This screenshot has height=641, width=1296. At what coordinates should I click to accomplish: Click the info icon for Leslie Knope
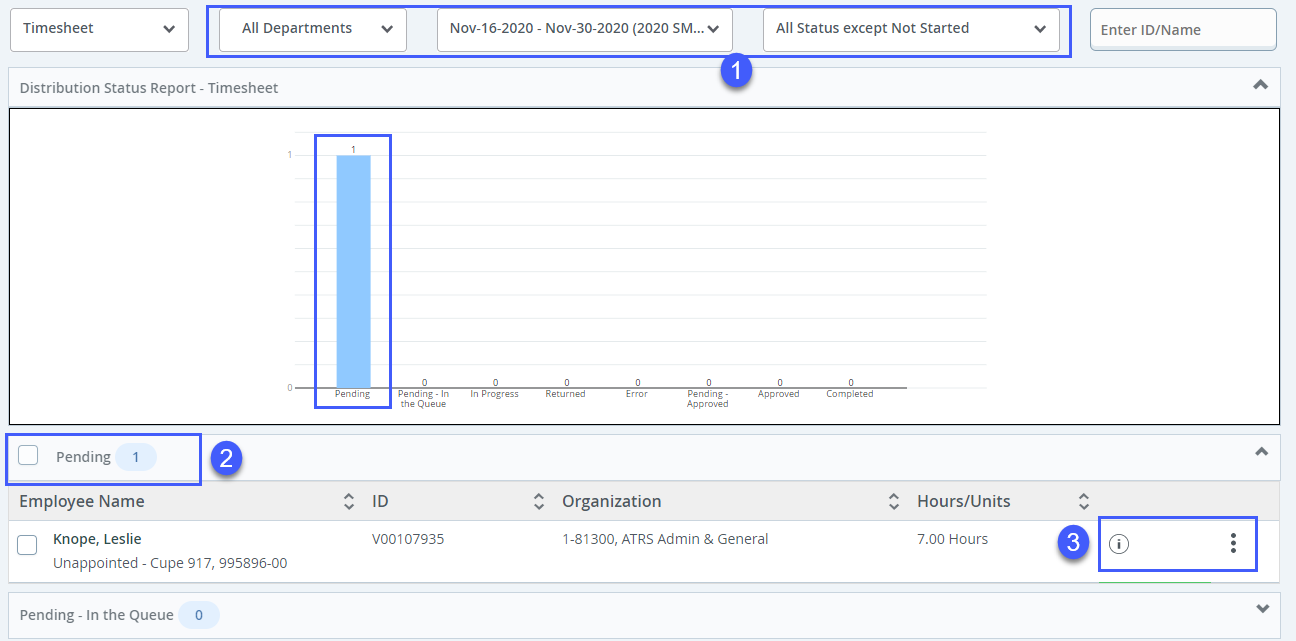tap(1119, 543)
